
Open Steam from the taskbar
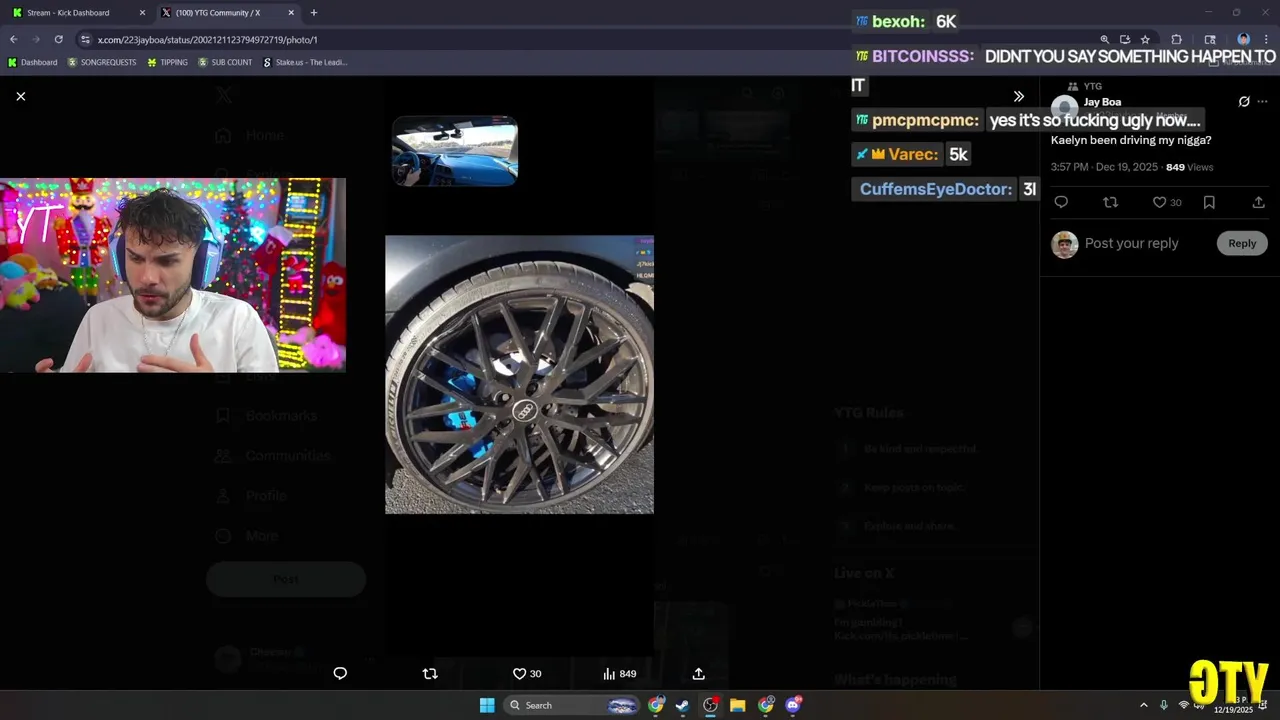point(682,705)
